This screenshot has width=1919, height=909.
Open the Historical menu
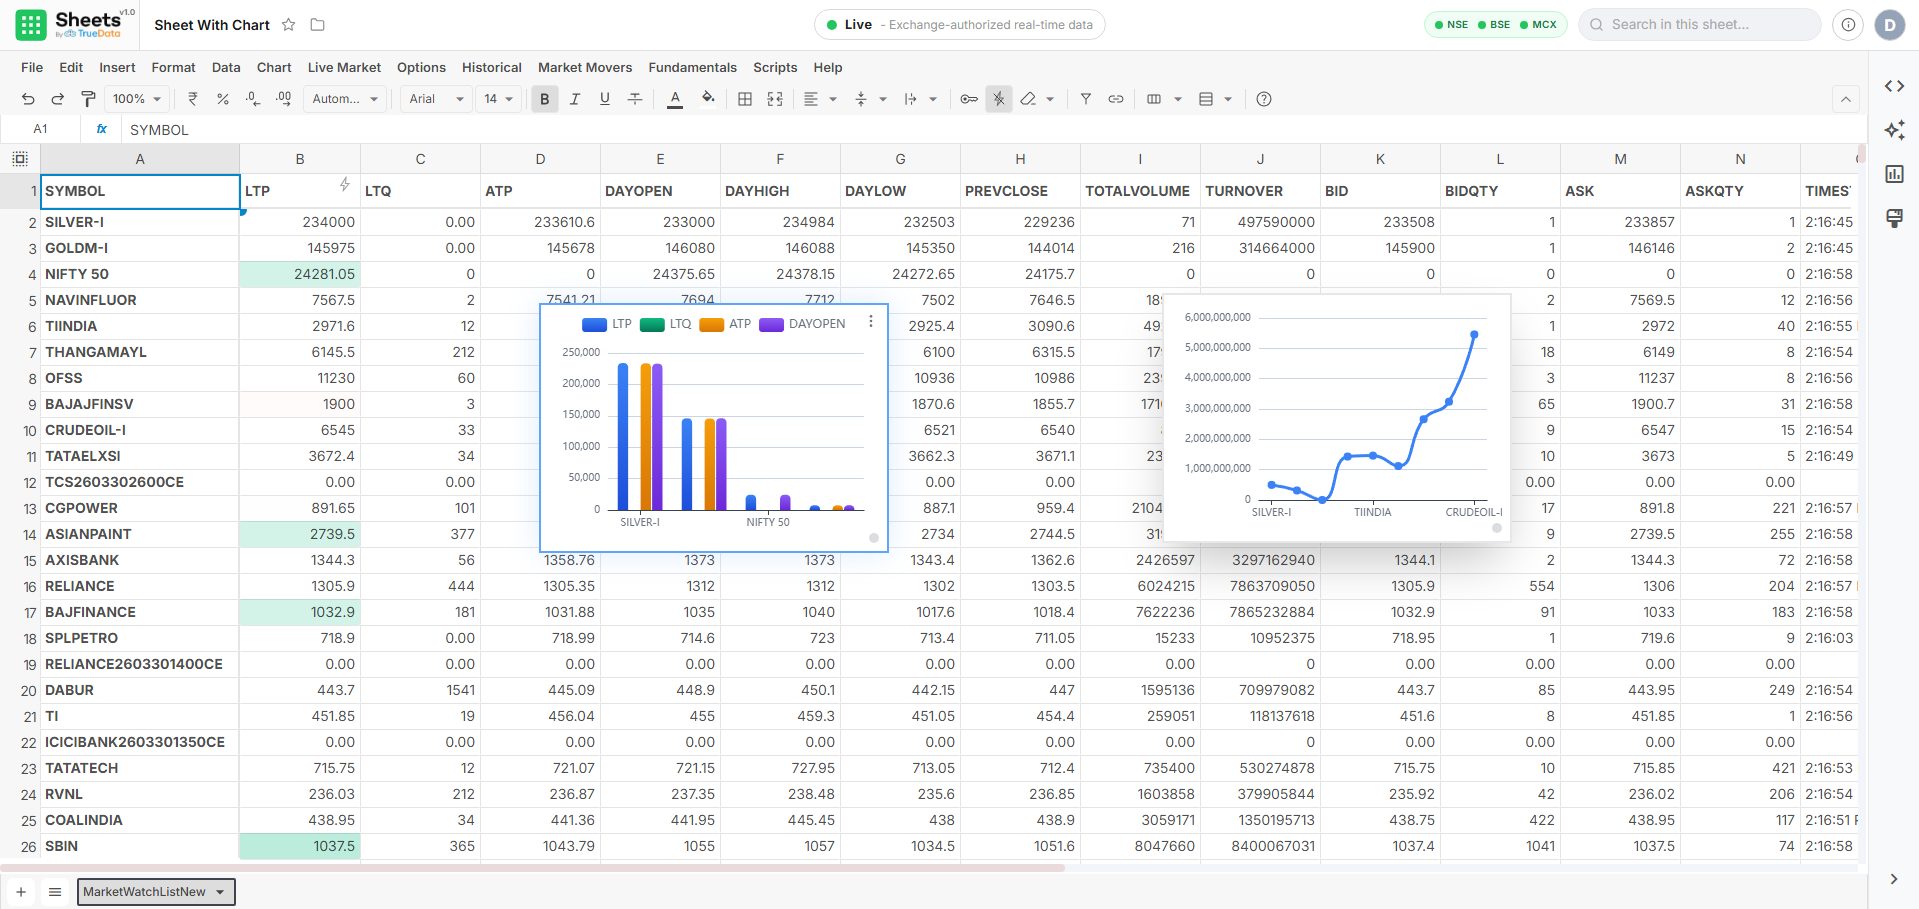pos(492,67)
